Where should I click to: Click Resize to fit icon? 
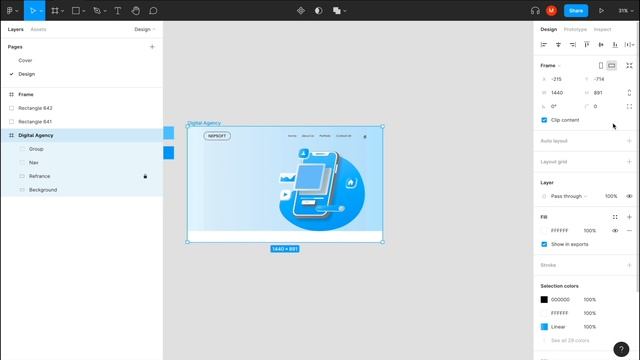[629, 65]
